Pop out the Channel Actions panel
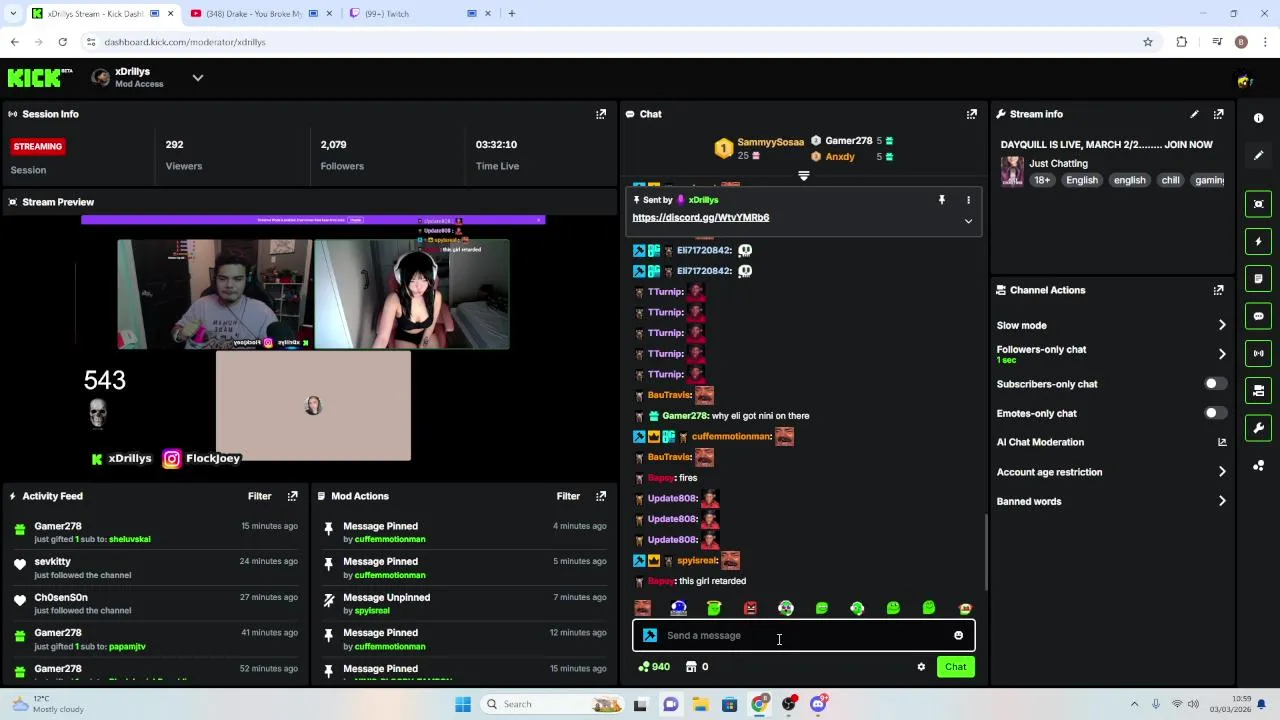The height and width of the screenshot is (720, 1280). 1218,290
